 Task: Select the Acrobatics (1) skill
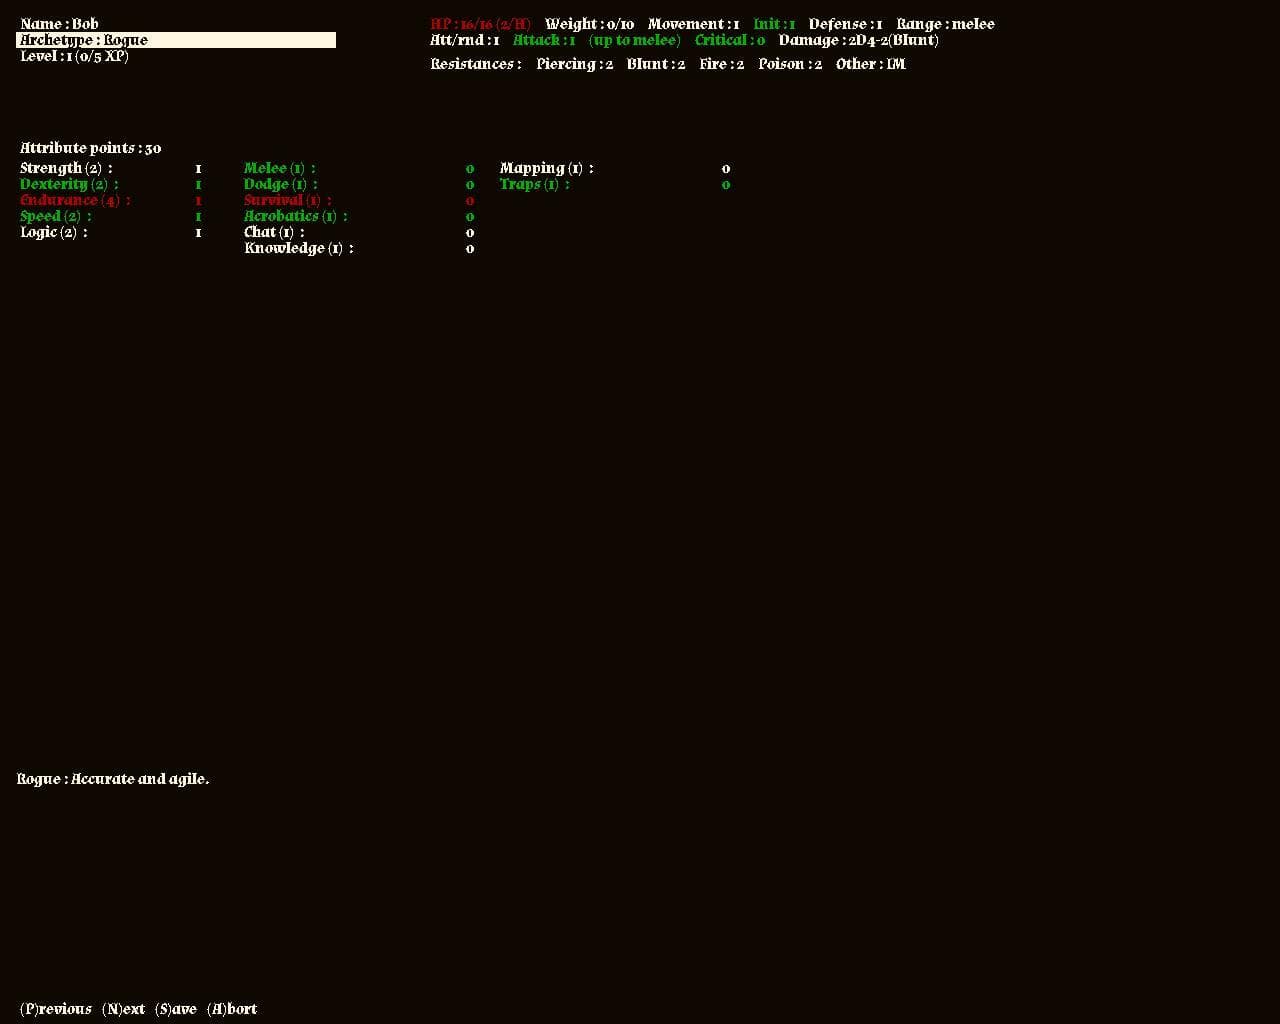[x=296, y=216]
